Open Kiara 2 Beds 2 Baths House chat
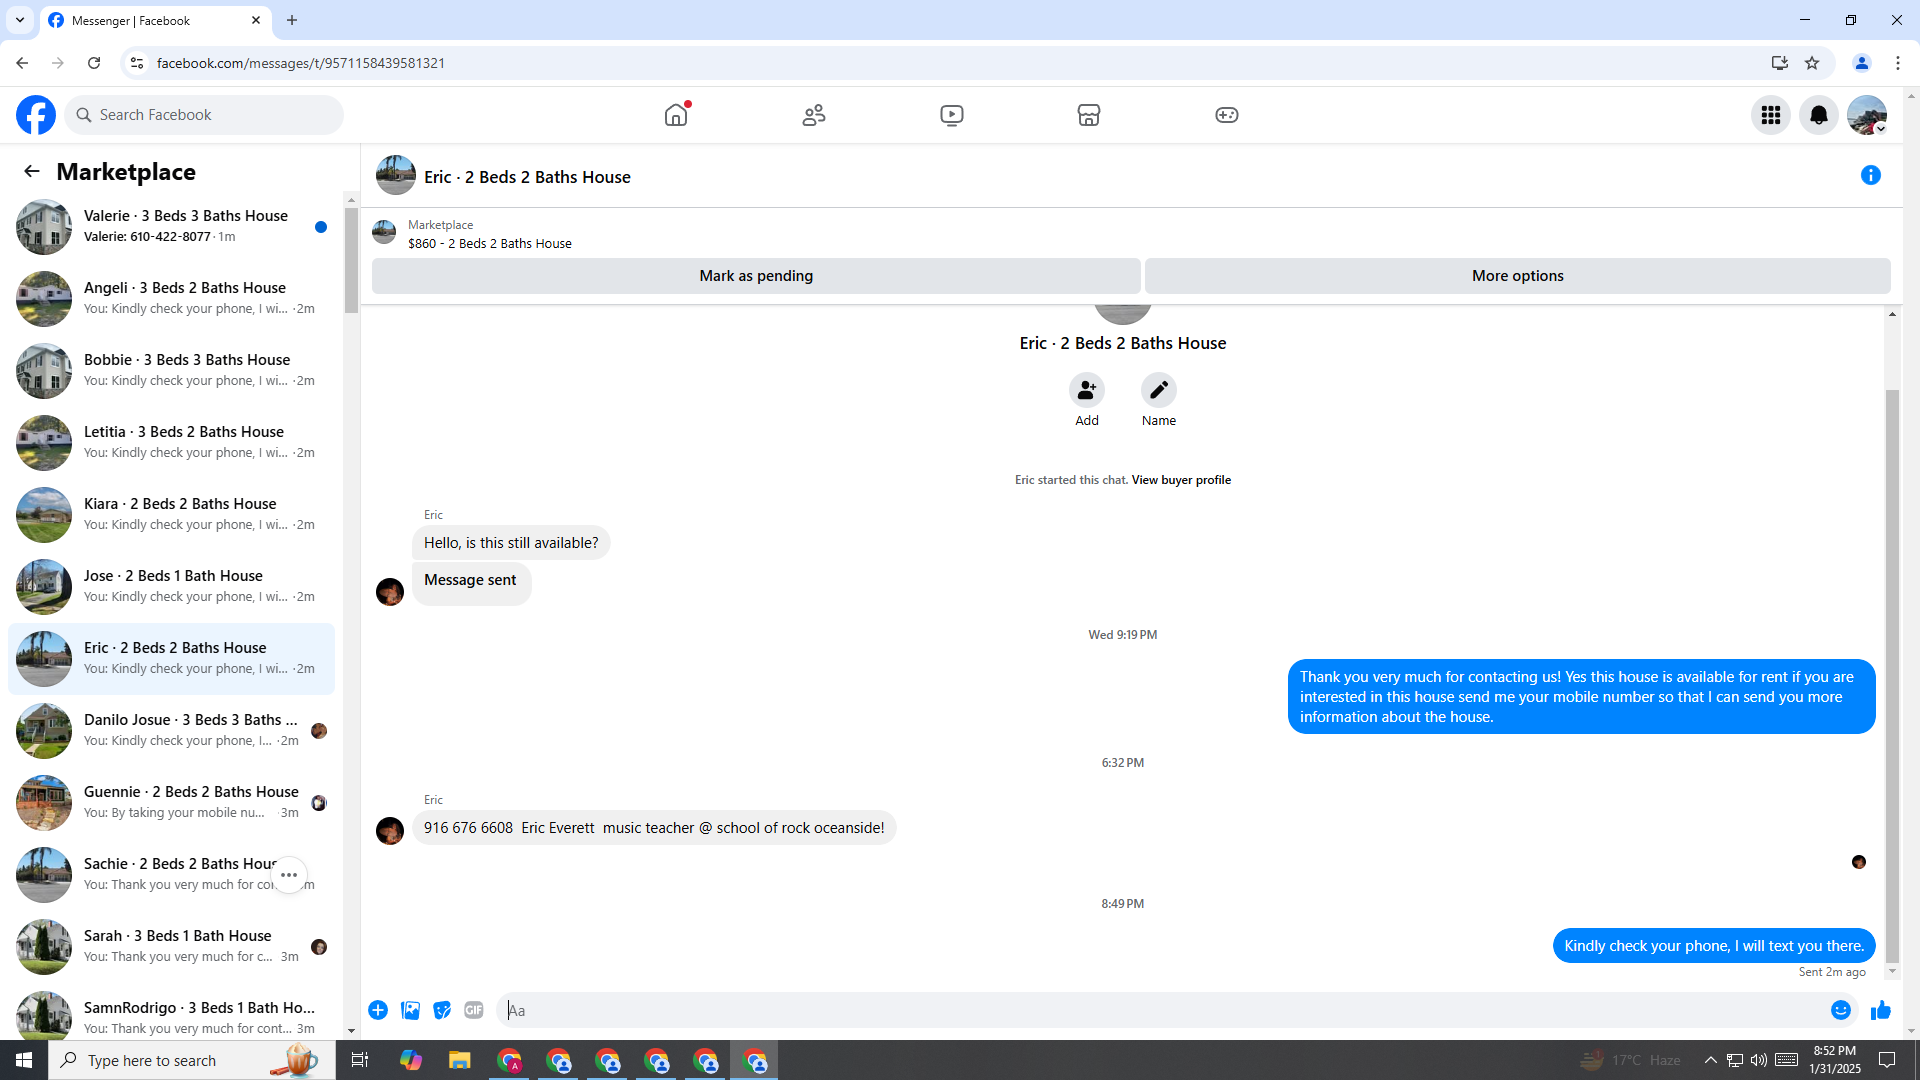This screenshot has width=1920, height=1080. click(x=172, y=514)
